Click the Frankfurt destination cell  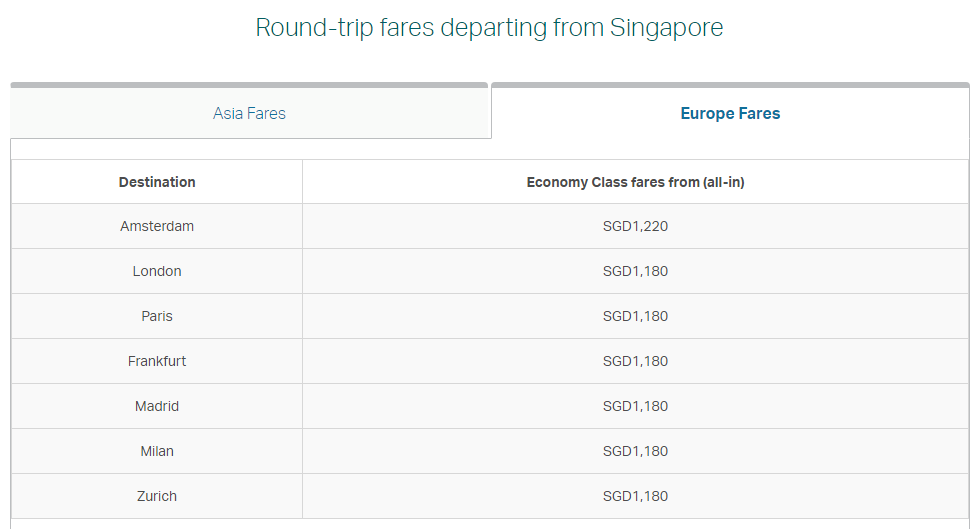pos(157,361)
